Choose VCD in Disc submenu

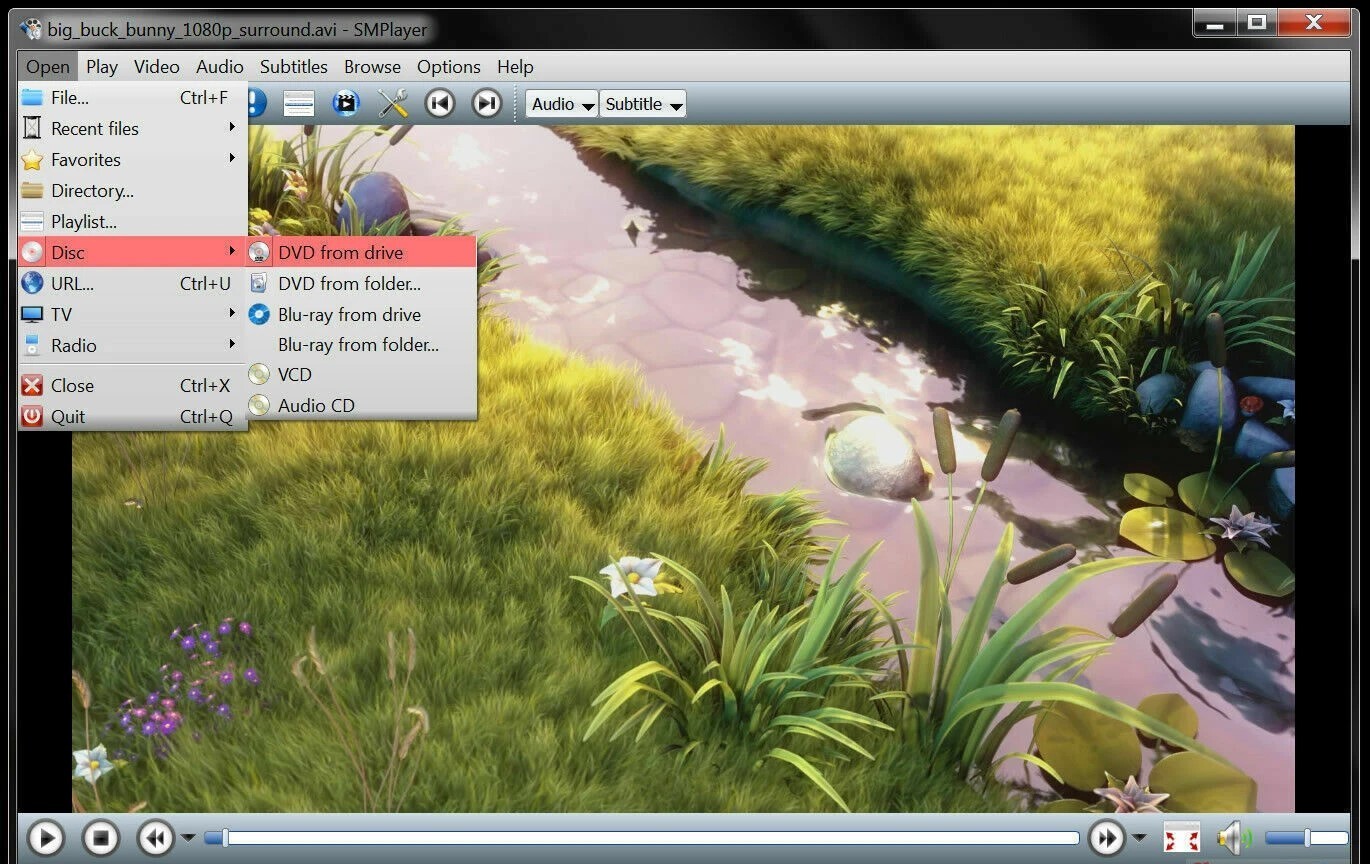point(361,374)
